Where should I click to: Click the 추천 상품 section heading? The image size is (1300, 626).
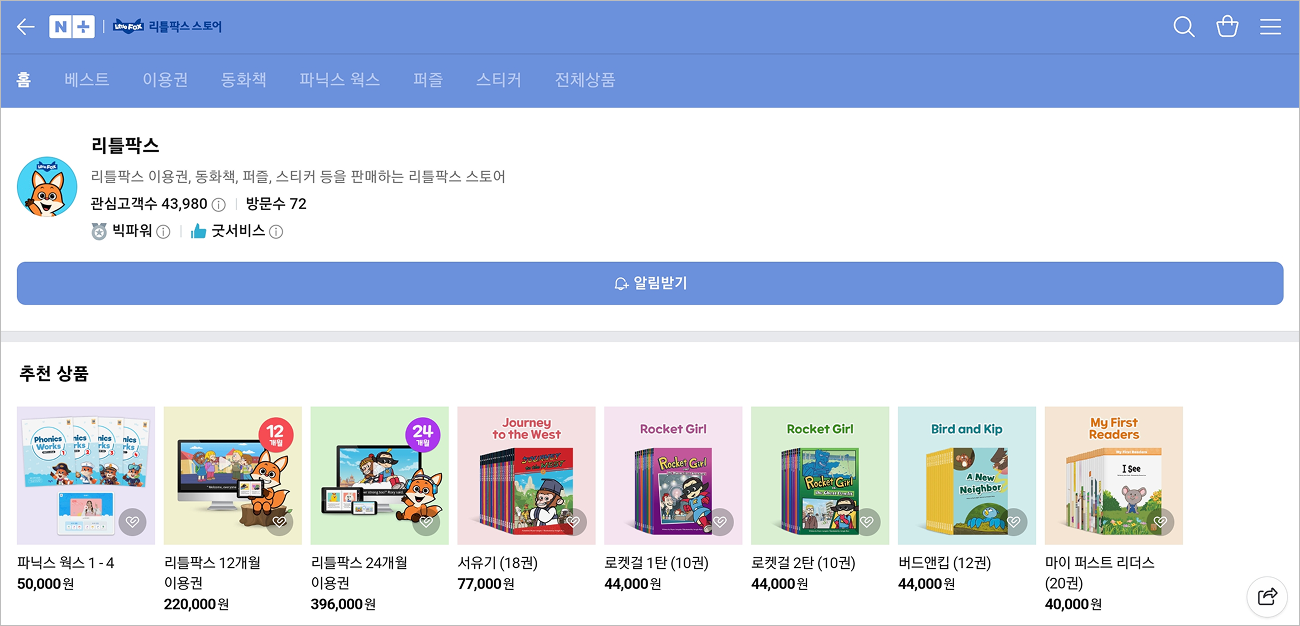[54, 374]
